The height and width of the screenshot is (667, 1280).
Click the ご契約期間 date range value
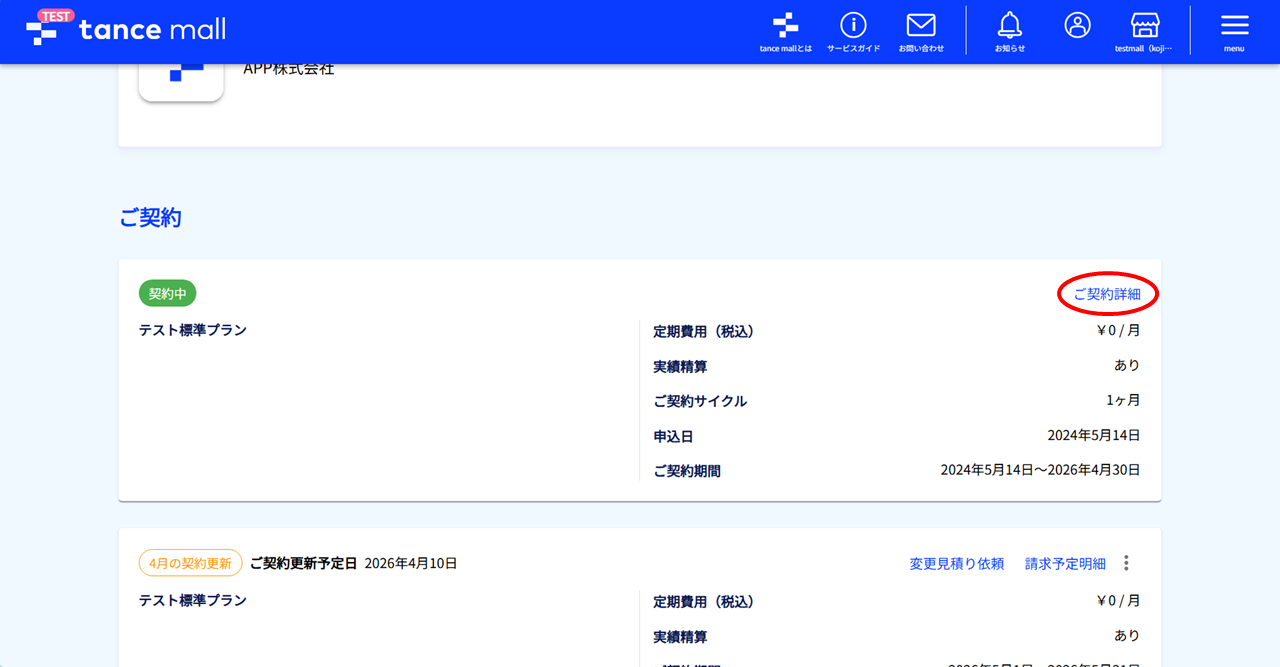pyautogui.click(x=1040, y=470)
